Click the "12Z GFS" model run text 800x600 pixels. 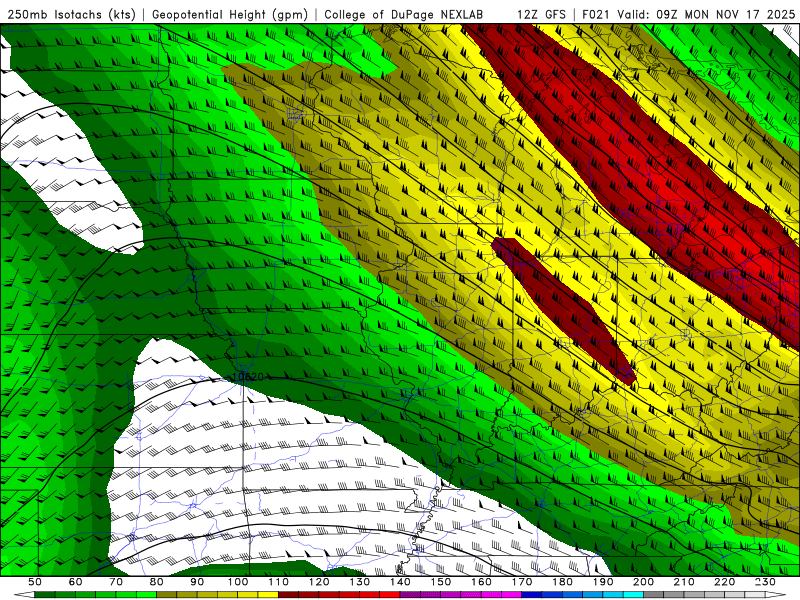pyautogui.click(x=541, y=14)
